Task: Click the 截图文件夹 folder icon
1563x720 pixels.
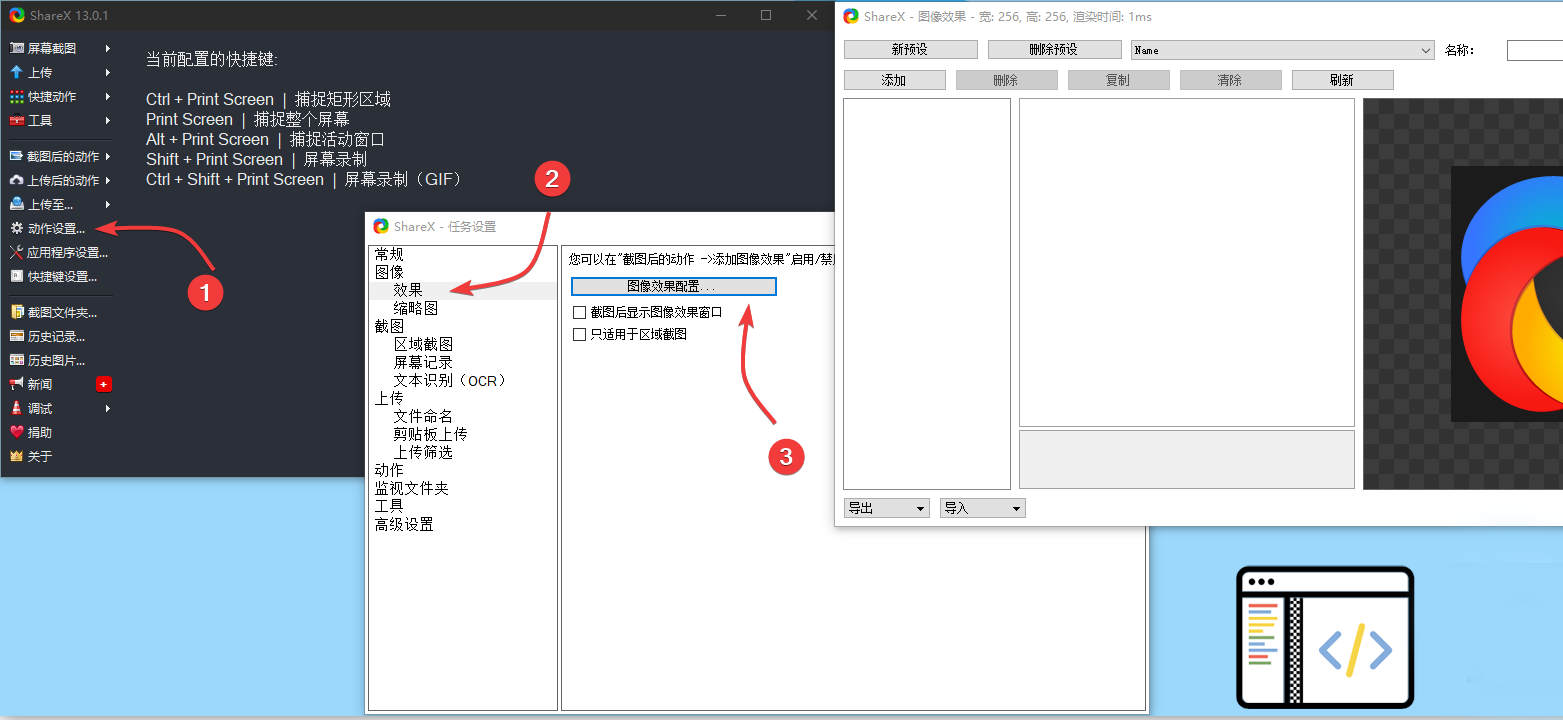Action: click(x=16, y=312)
